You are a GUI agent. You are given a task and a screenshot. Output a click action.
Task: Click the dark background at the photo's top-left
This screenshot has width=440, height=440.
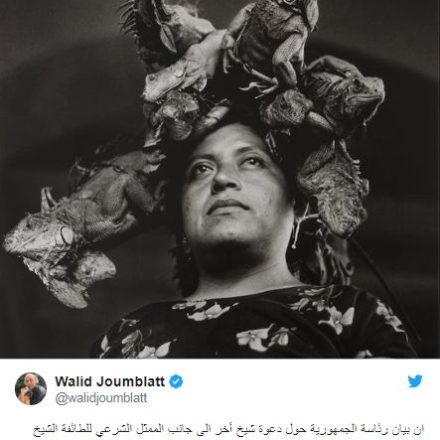click(50, 50)
